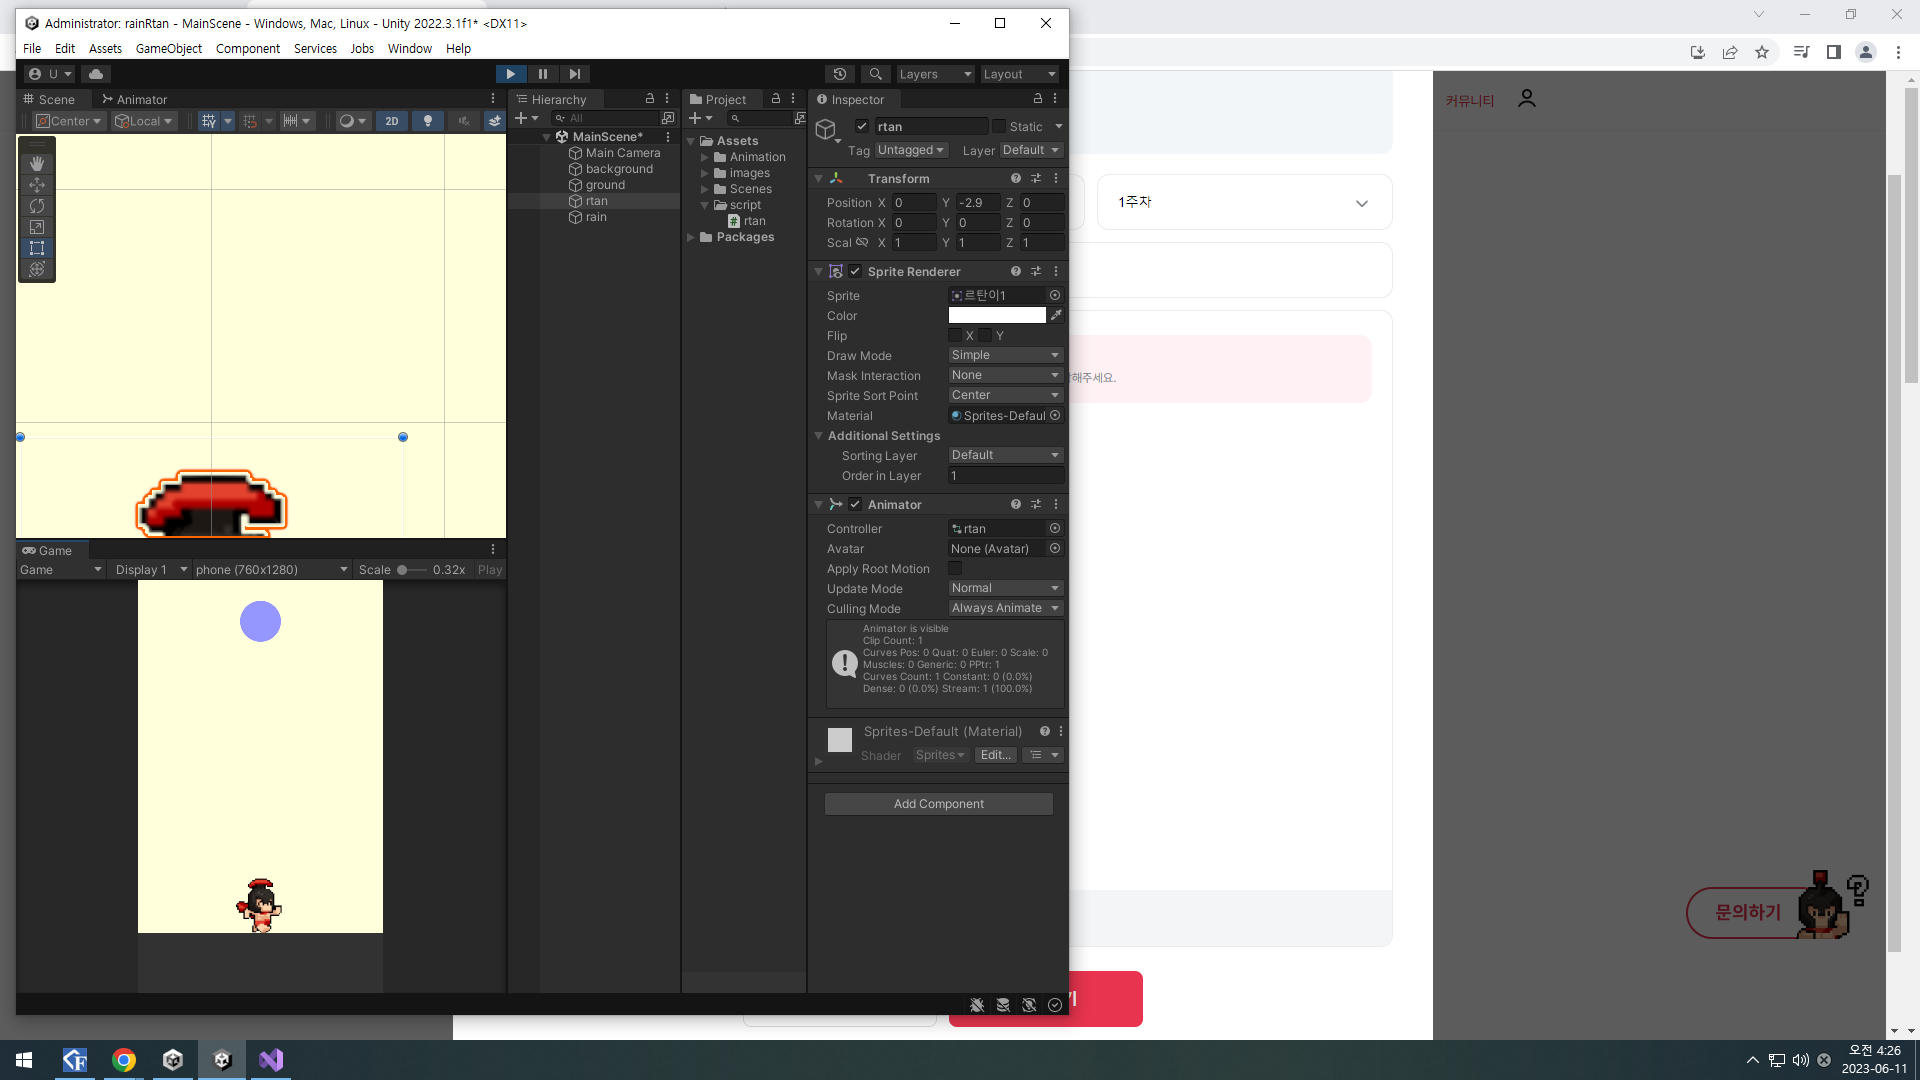Screen dimensions: 1920x1080
Task: Open the Layout dropdown
Action: pyautogui.click(x=1019, y=74)
